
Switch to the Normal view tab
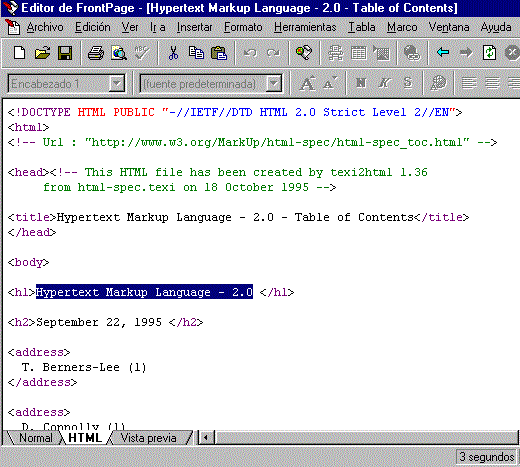pyautogui.click(x=36, y=438)
